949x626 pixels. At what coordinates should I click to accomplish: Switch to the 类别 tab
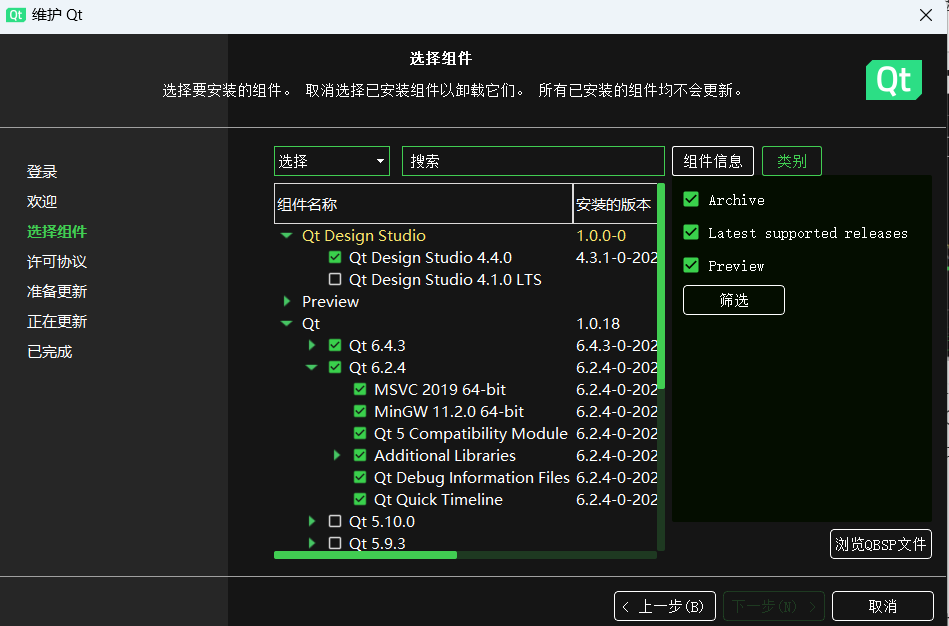pyautogui.click(x=792, y=161)
